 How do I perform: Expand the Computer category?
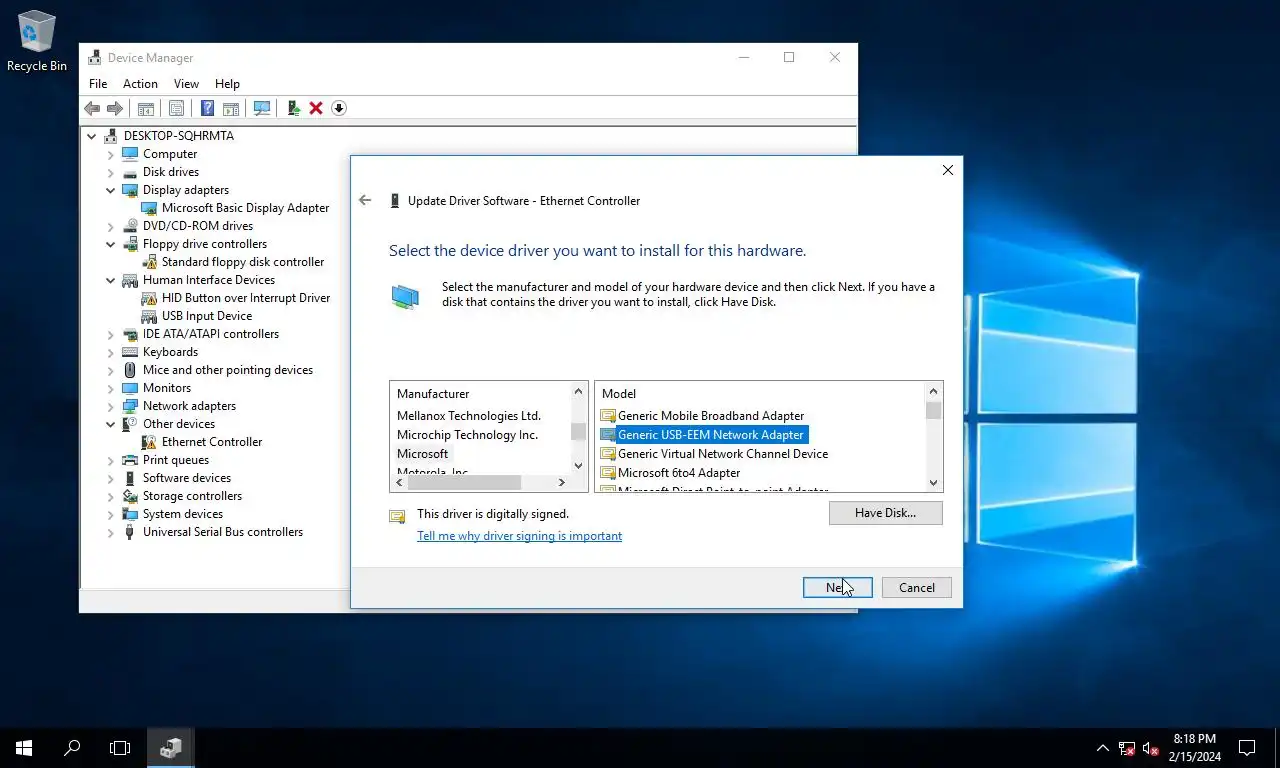coord(111,154)
